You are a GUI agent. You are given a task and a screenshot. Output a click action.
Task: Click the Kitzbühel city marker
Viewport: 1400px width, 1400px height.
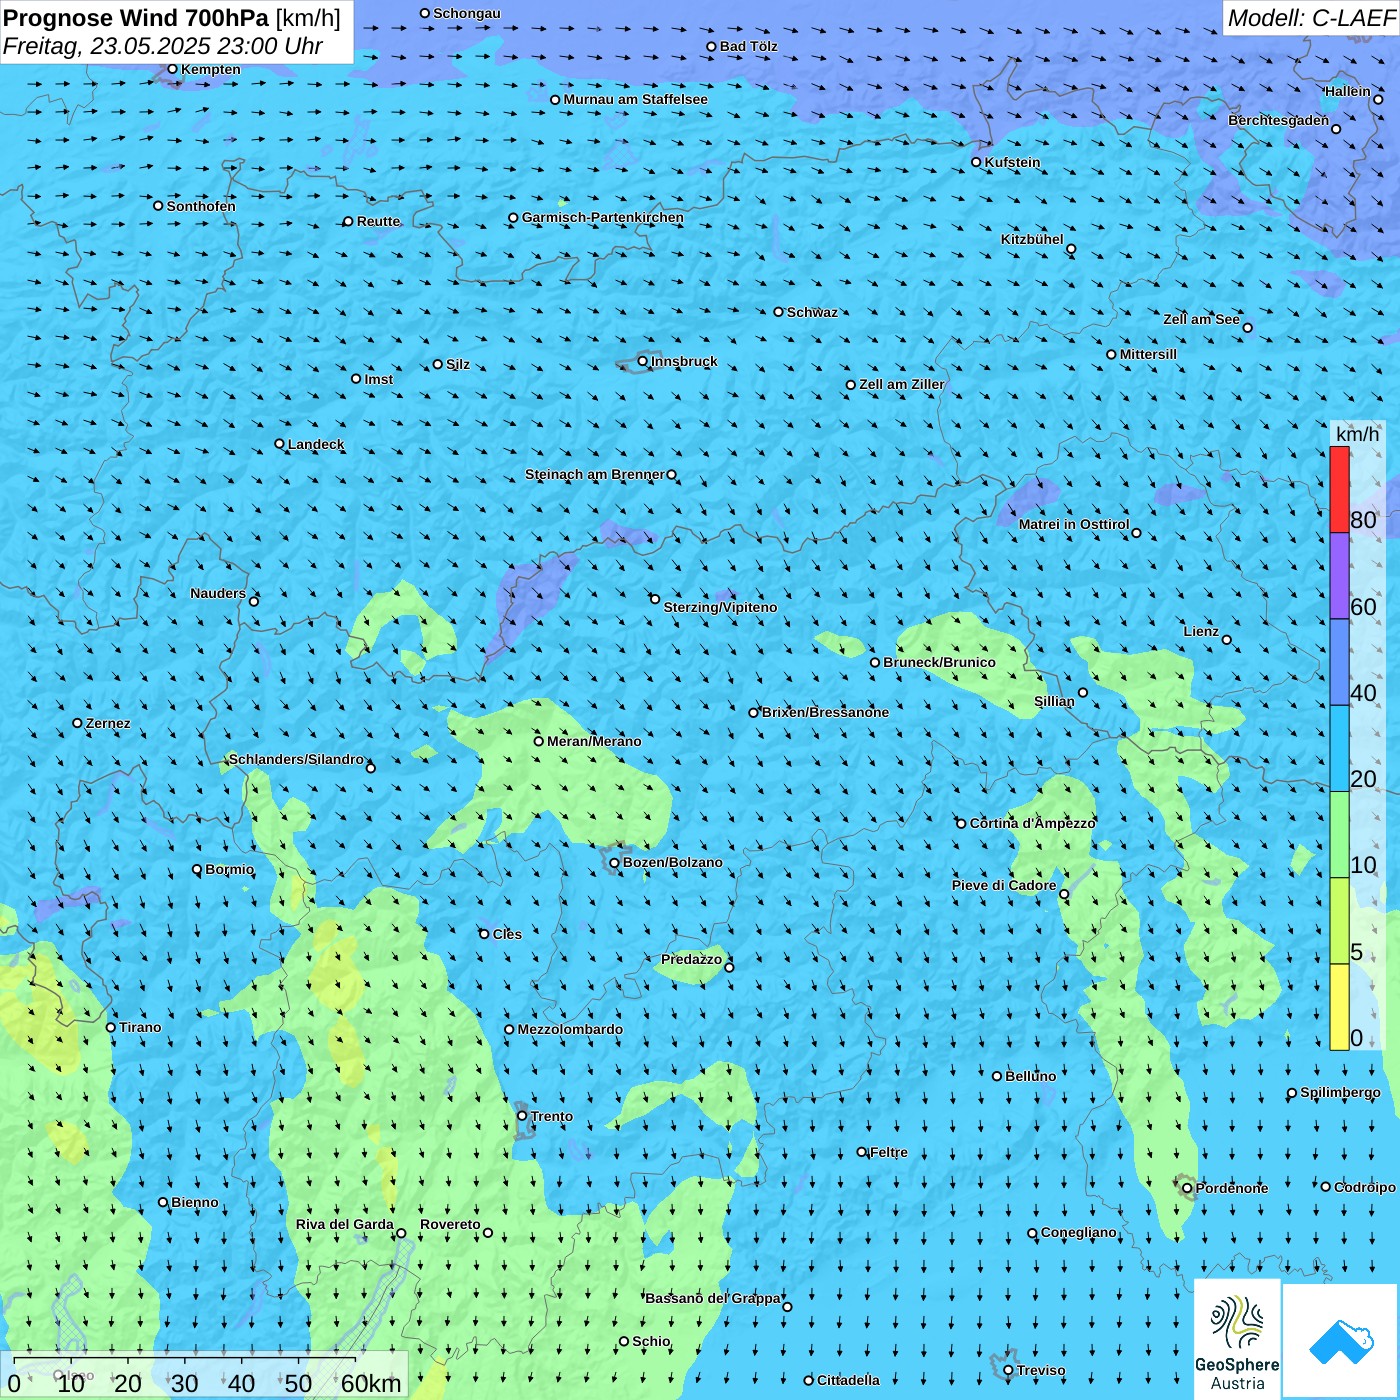tap(1071, 249)
